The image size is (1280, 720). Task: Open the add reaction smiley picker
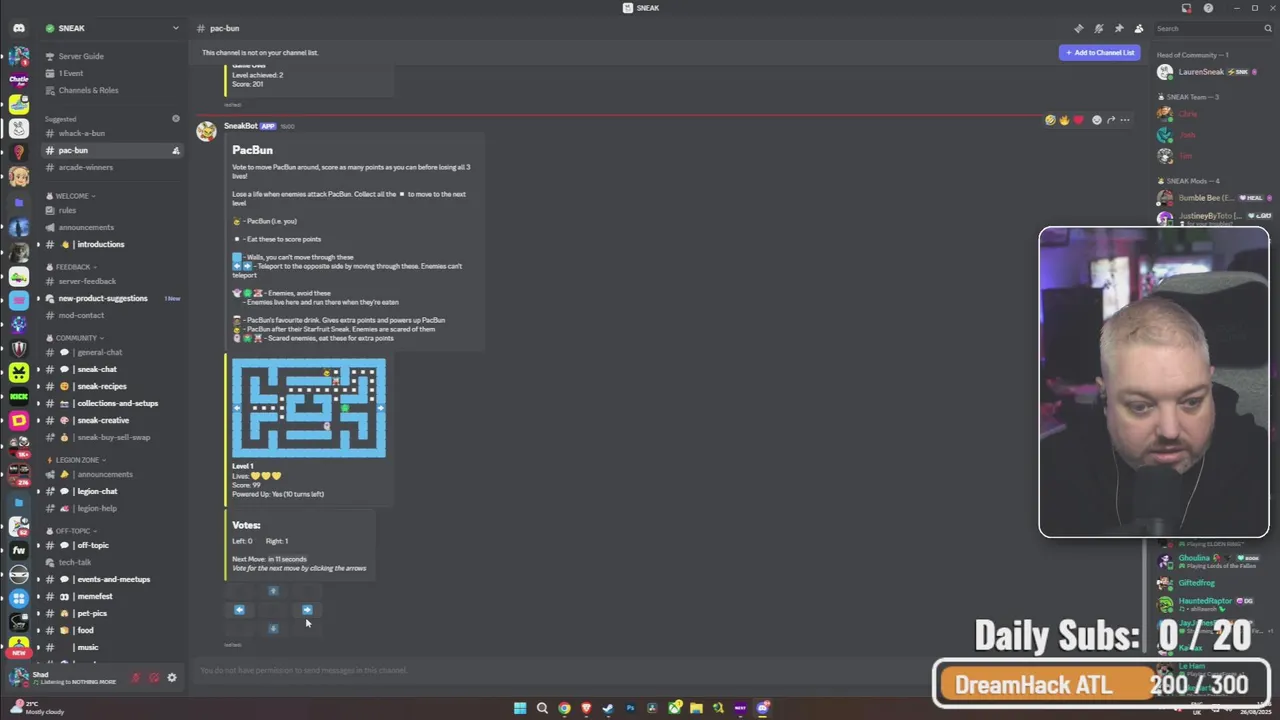1096,120
